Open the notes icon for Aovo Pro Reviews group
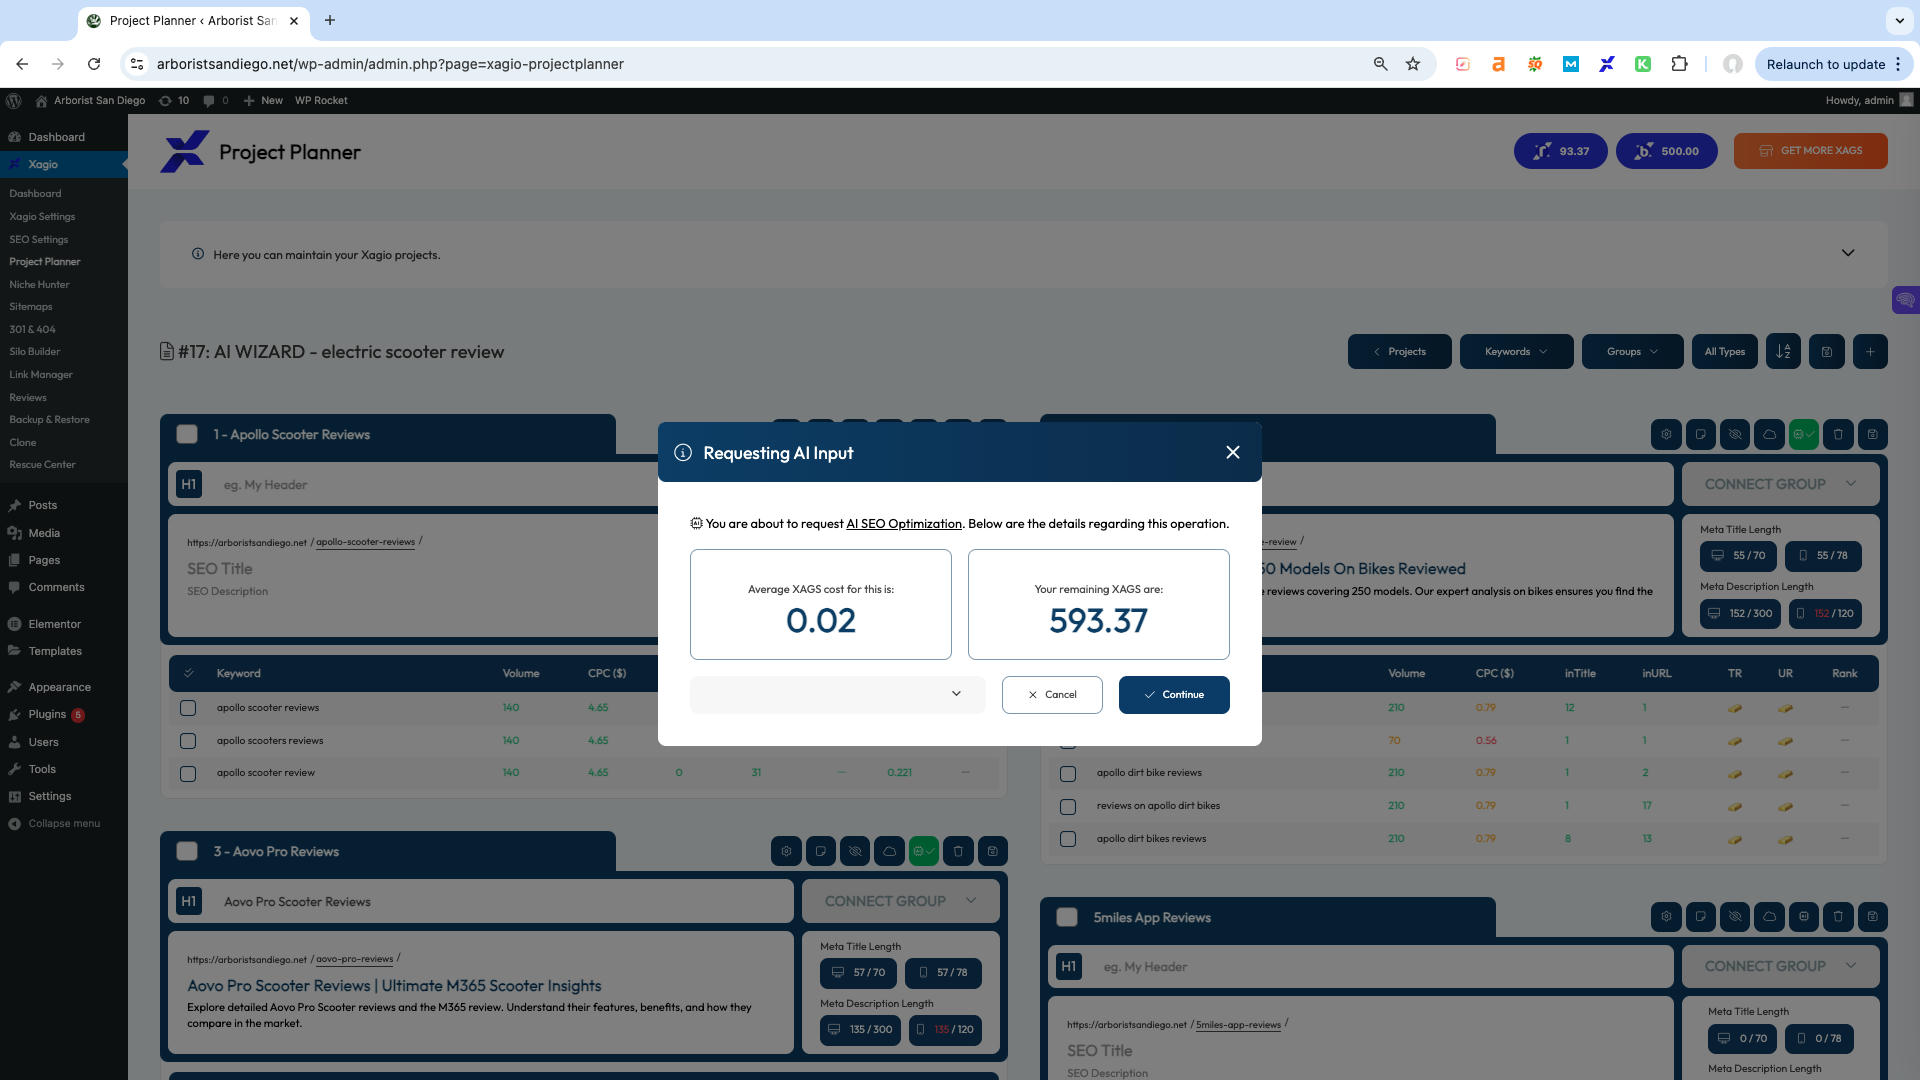 click(x=820, y=852)
